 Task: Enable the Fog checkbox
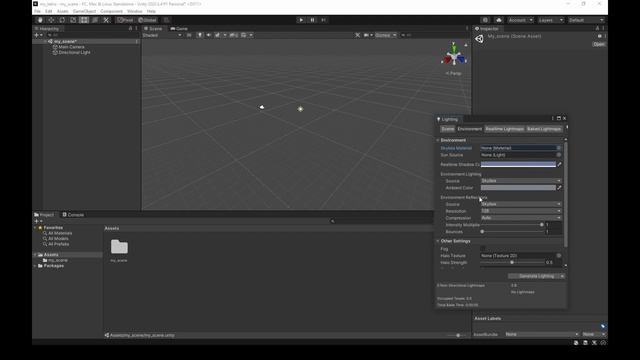point(483,249)
